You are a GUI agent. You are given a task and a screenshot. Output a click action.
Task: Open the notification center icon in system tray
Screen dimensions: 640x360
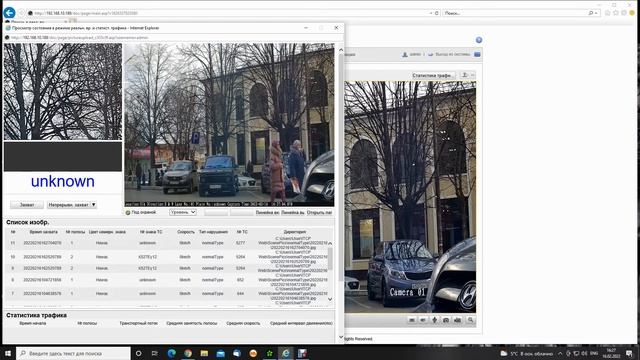point(629,353)
